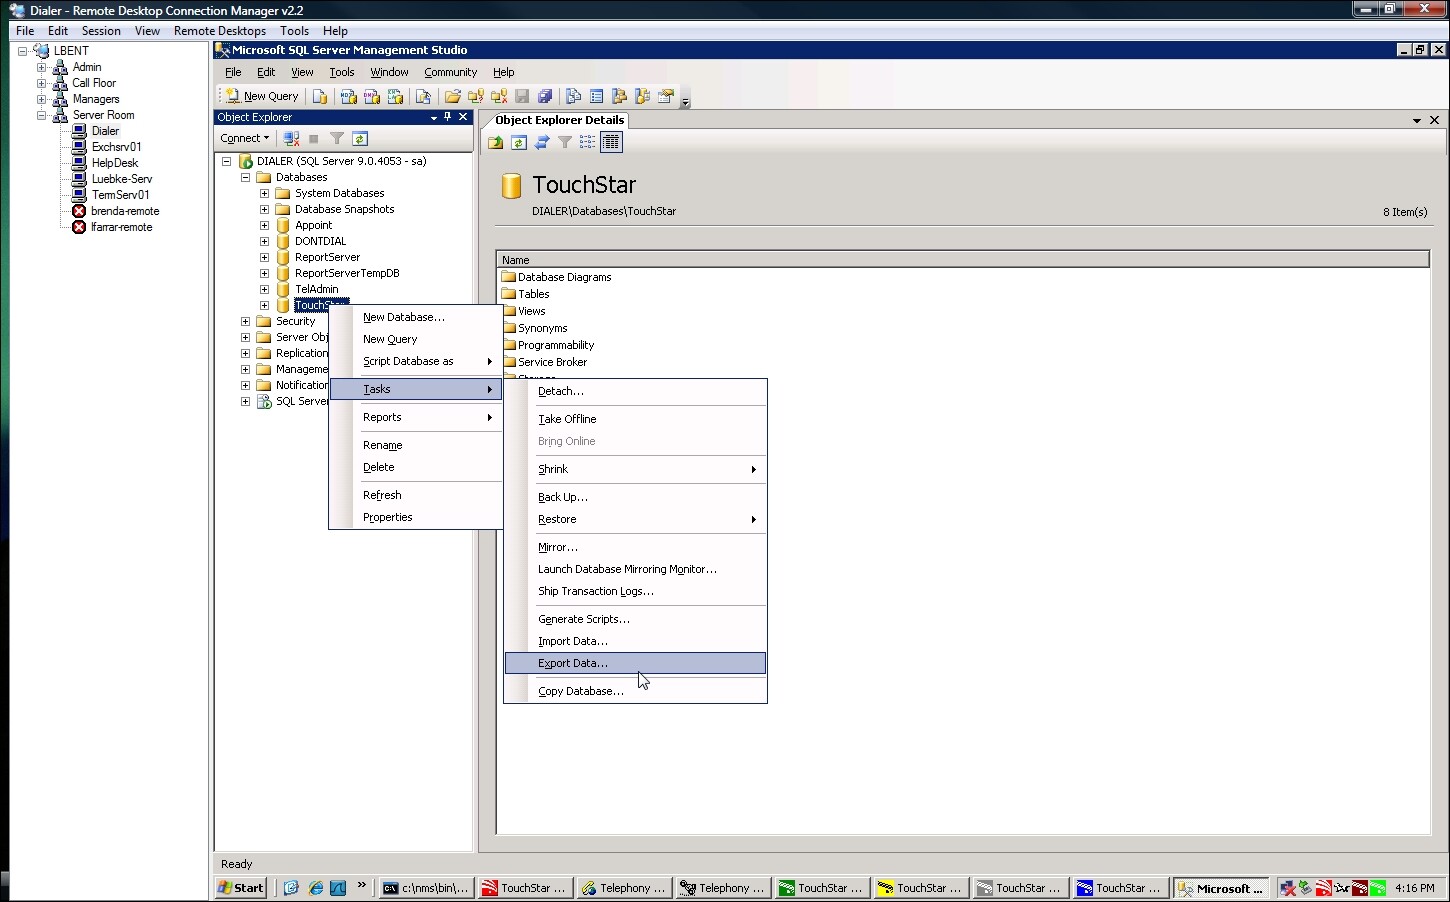
Task: Select the synchronize arrows icon in Details toolbar
Action: tap(542, 142)
